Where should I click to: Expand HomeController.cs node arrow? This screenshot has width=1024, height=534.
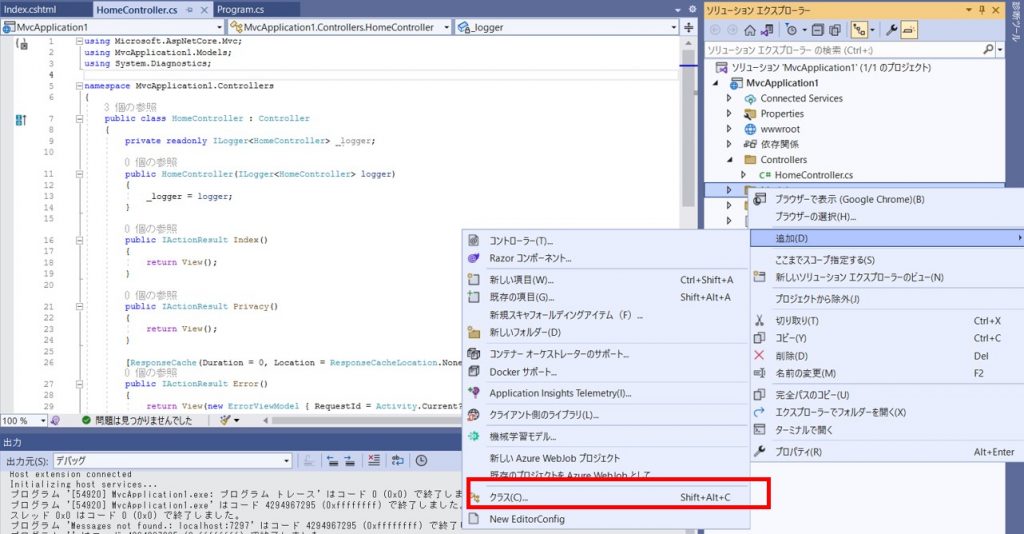tap(743, 175)
